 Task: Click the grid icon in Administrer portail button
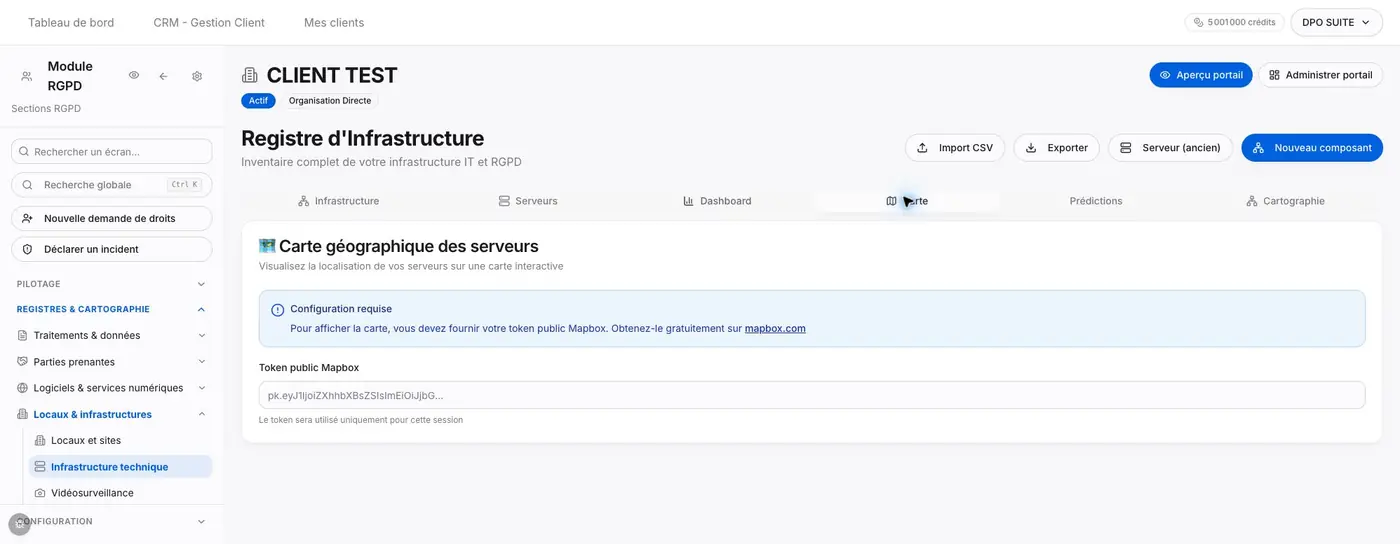coord(1274,75)
